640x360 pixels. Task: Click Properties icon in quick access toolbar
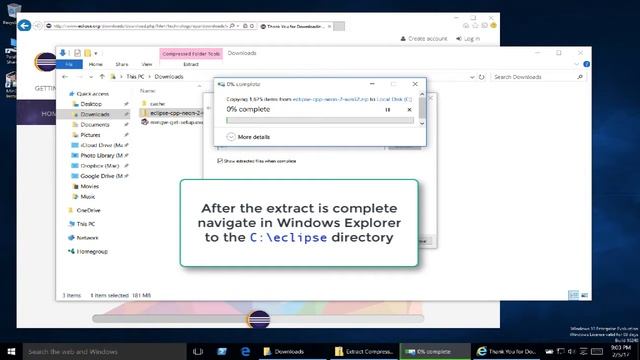point(77,53)
